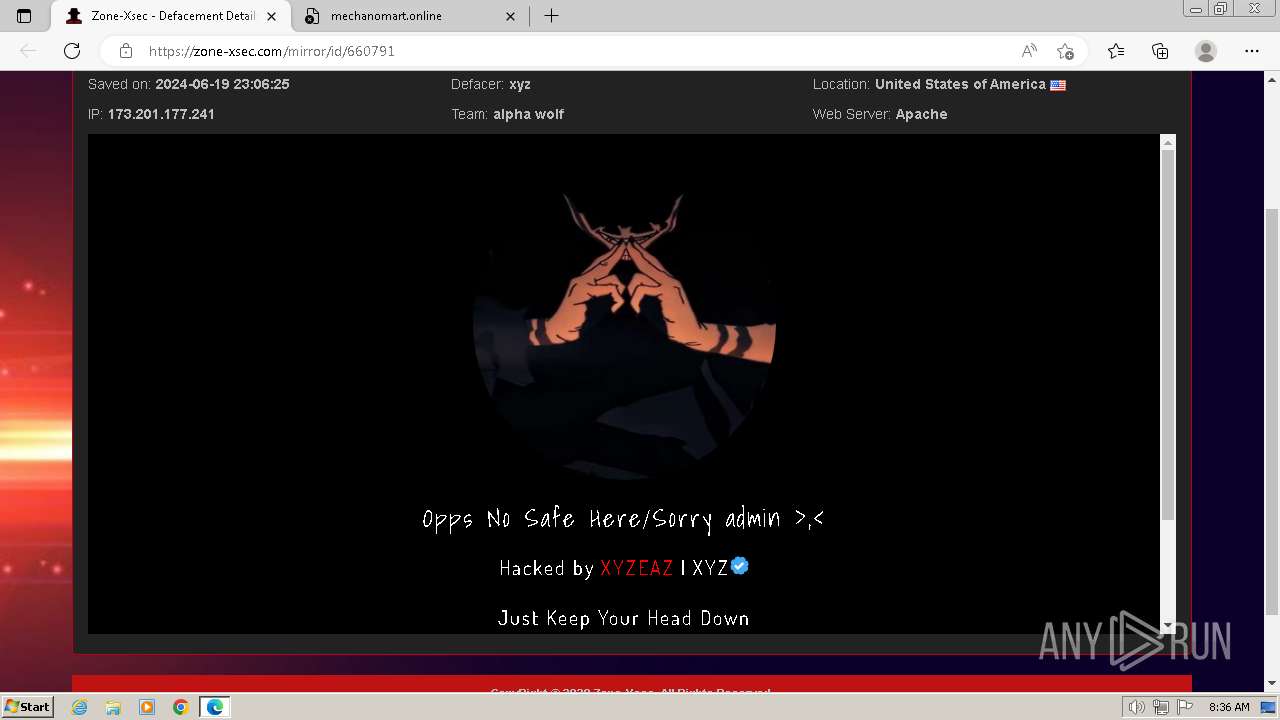The image size is (1280, 720).
Task: Open Action Center flag tray icon
Action: pyautogui.click(x=1185, y=707)
